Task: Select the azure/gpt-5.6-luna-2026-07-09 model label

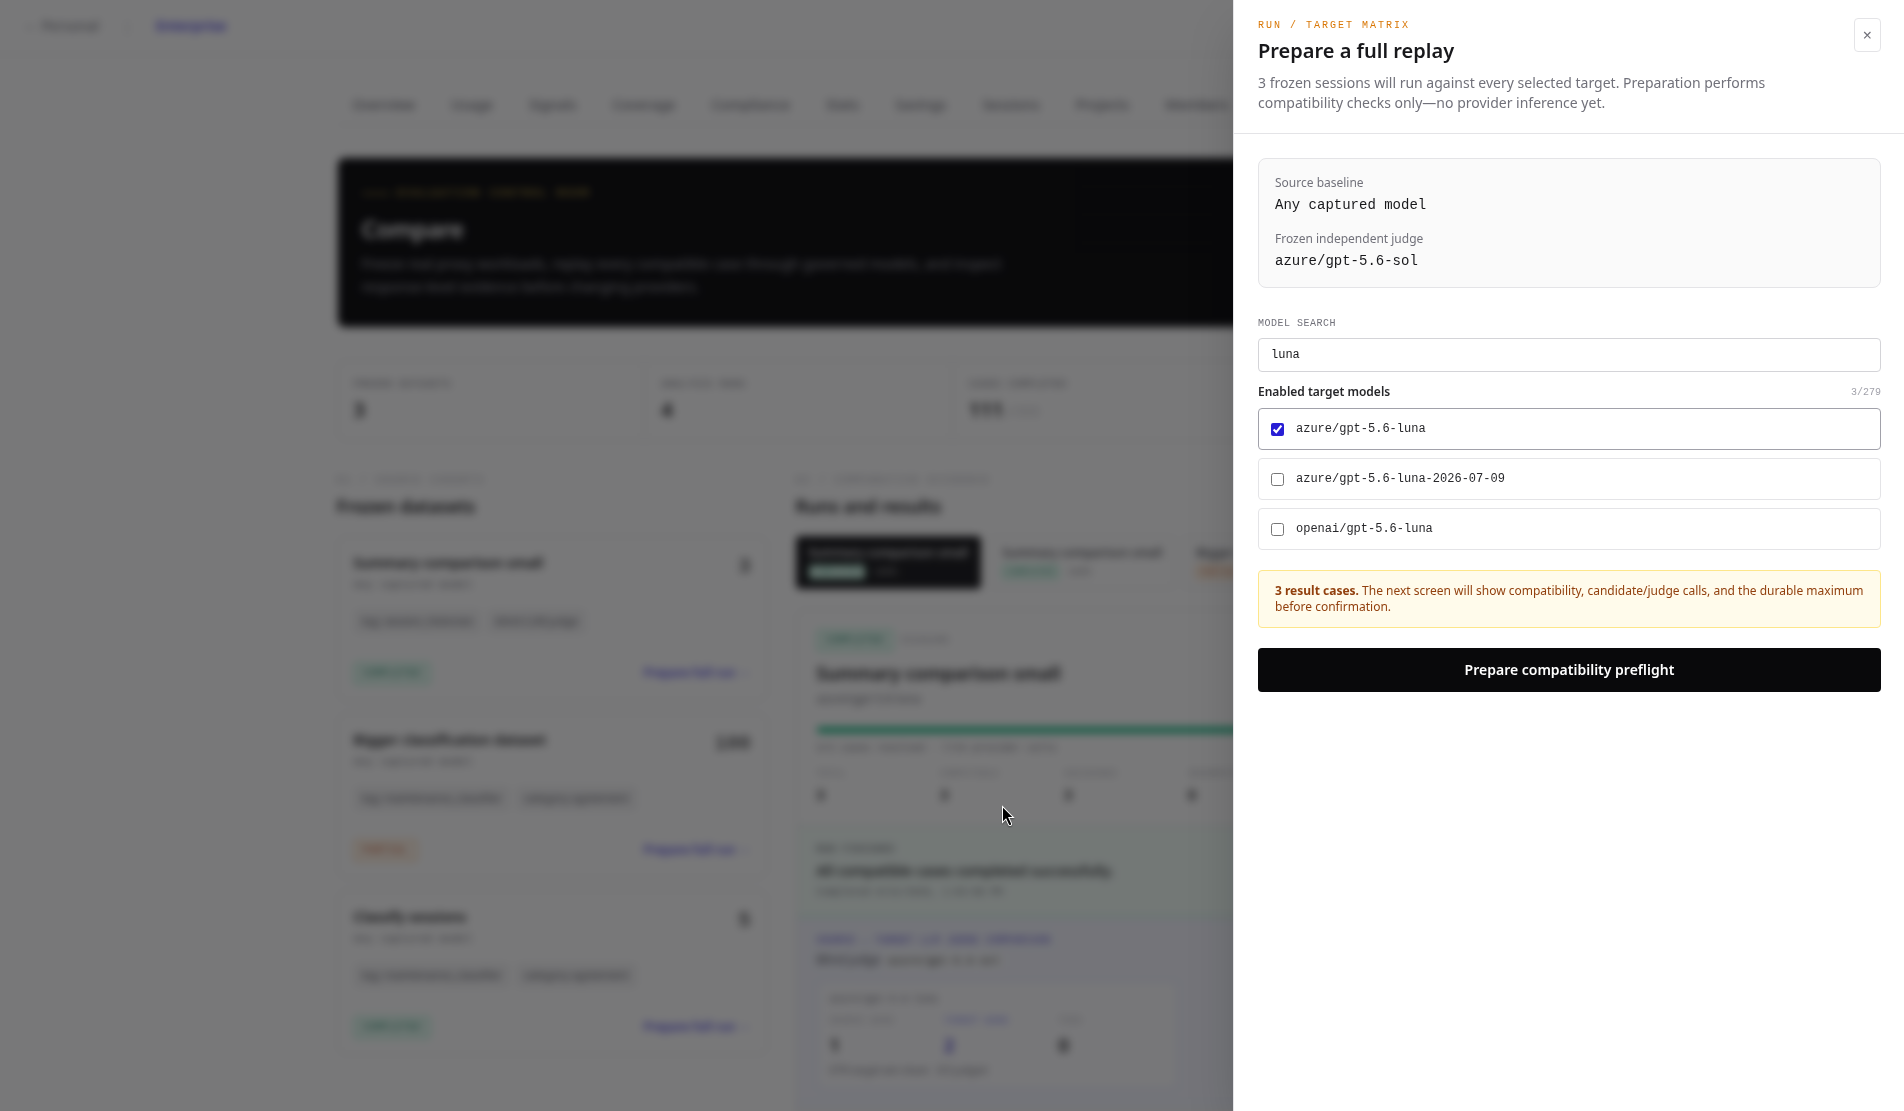Action: (x=1400, y=478)
